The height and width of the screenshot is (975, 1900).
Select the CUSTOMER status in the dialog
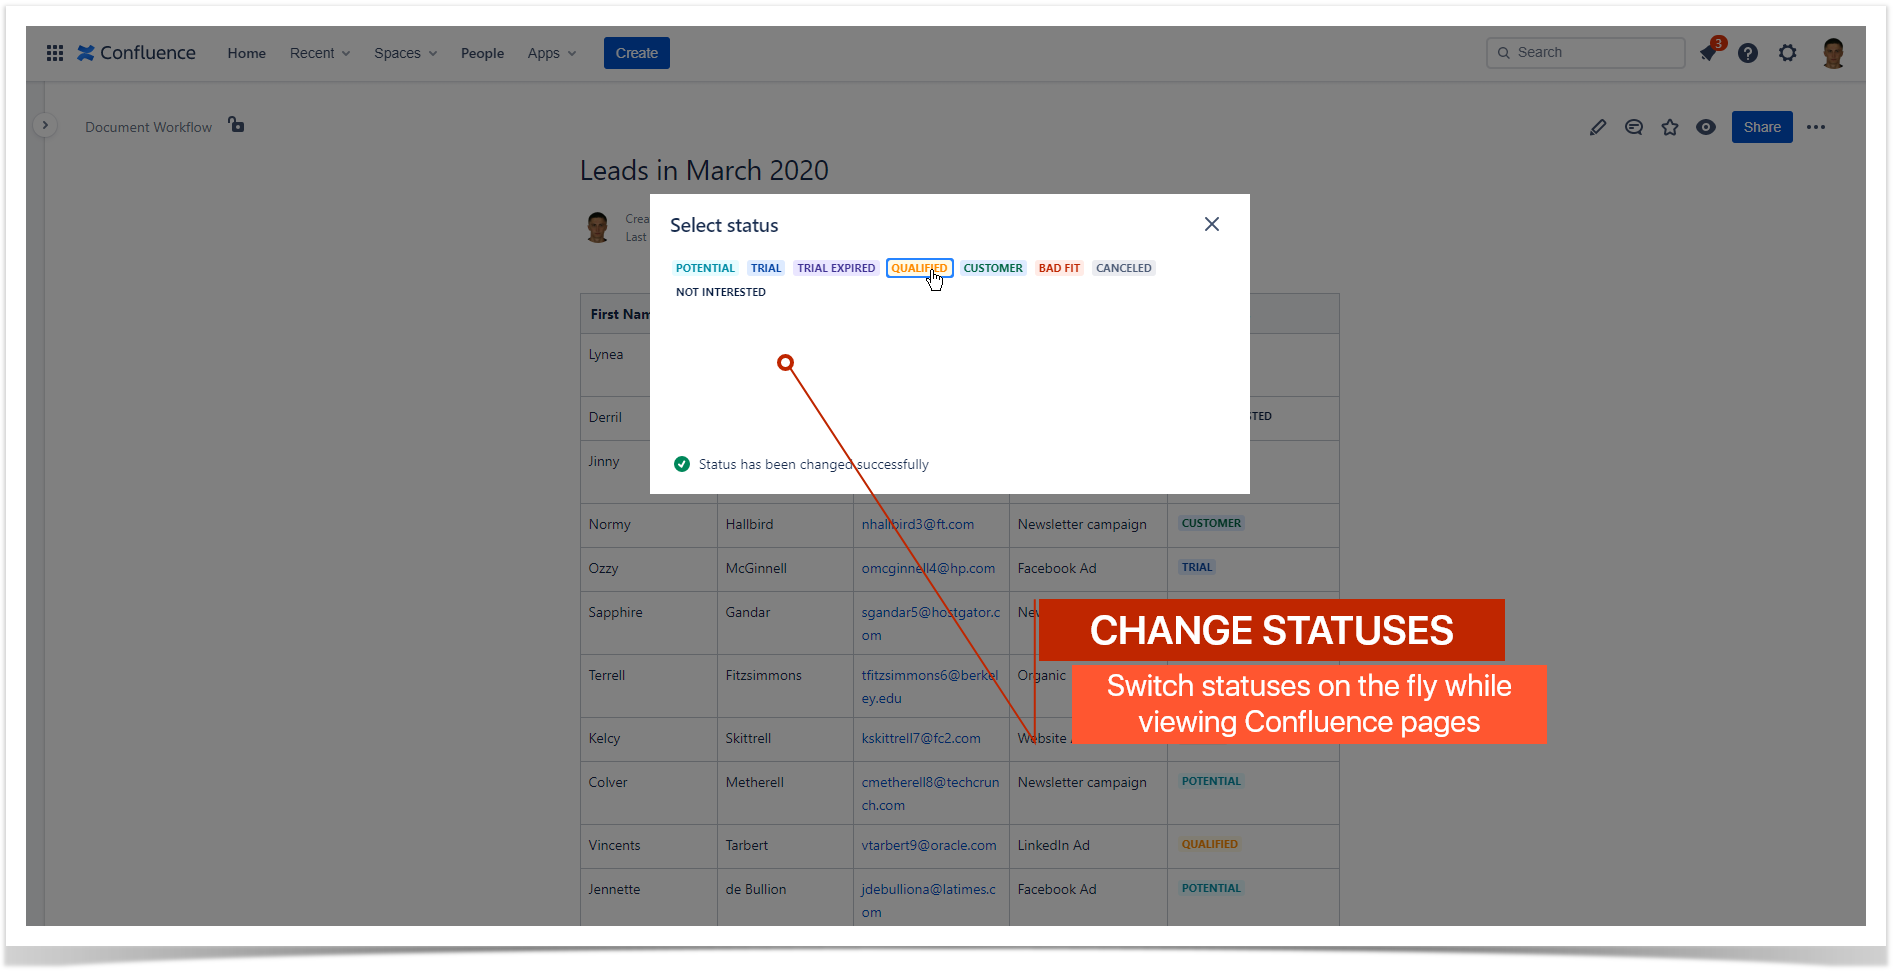click(993, 267)
